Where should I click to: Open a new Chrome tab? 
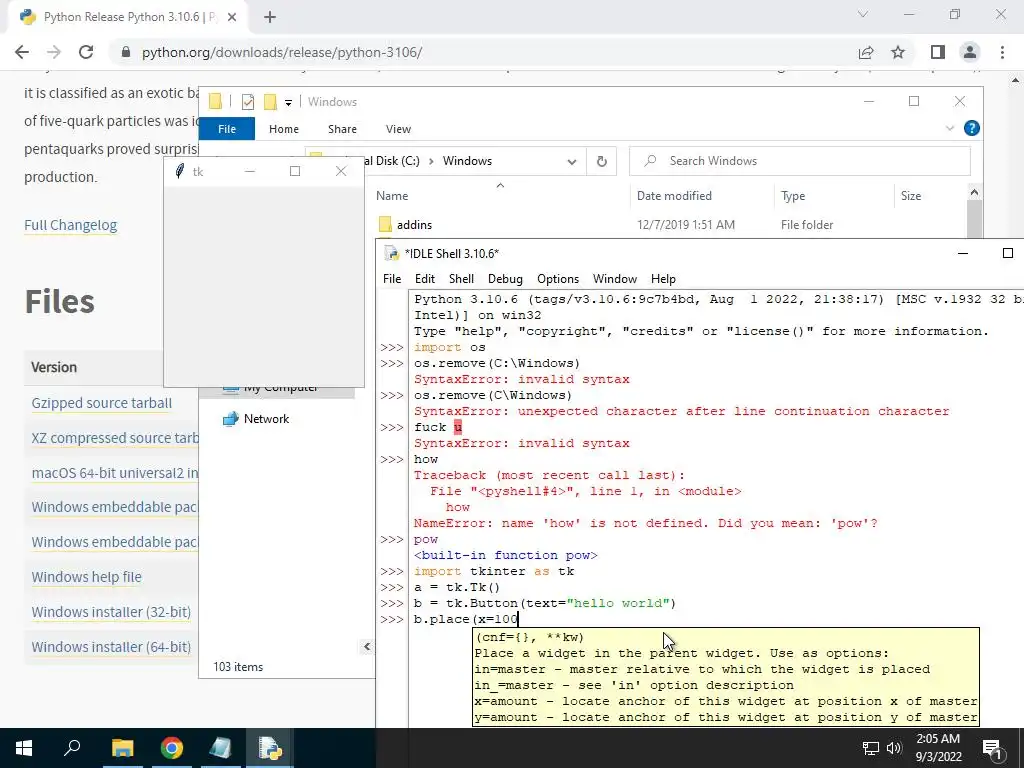(x=270, y=18)
